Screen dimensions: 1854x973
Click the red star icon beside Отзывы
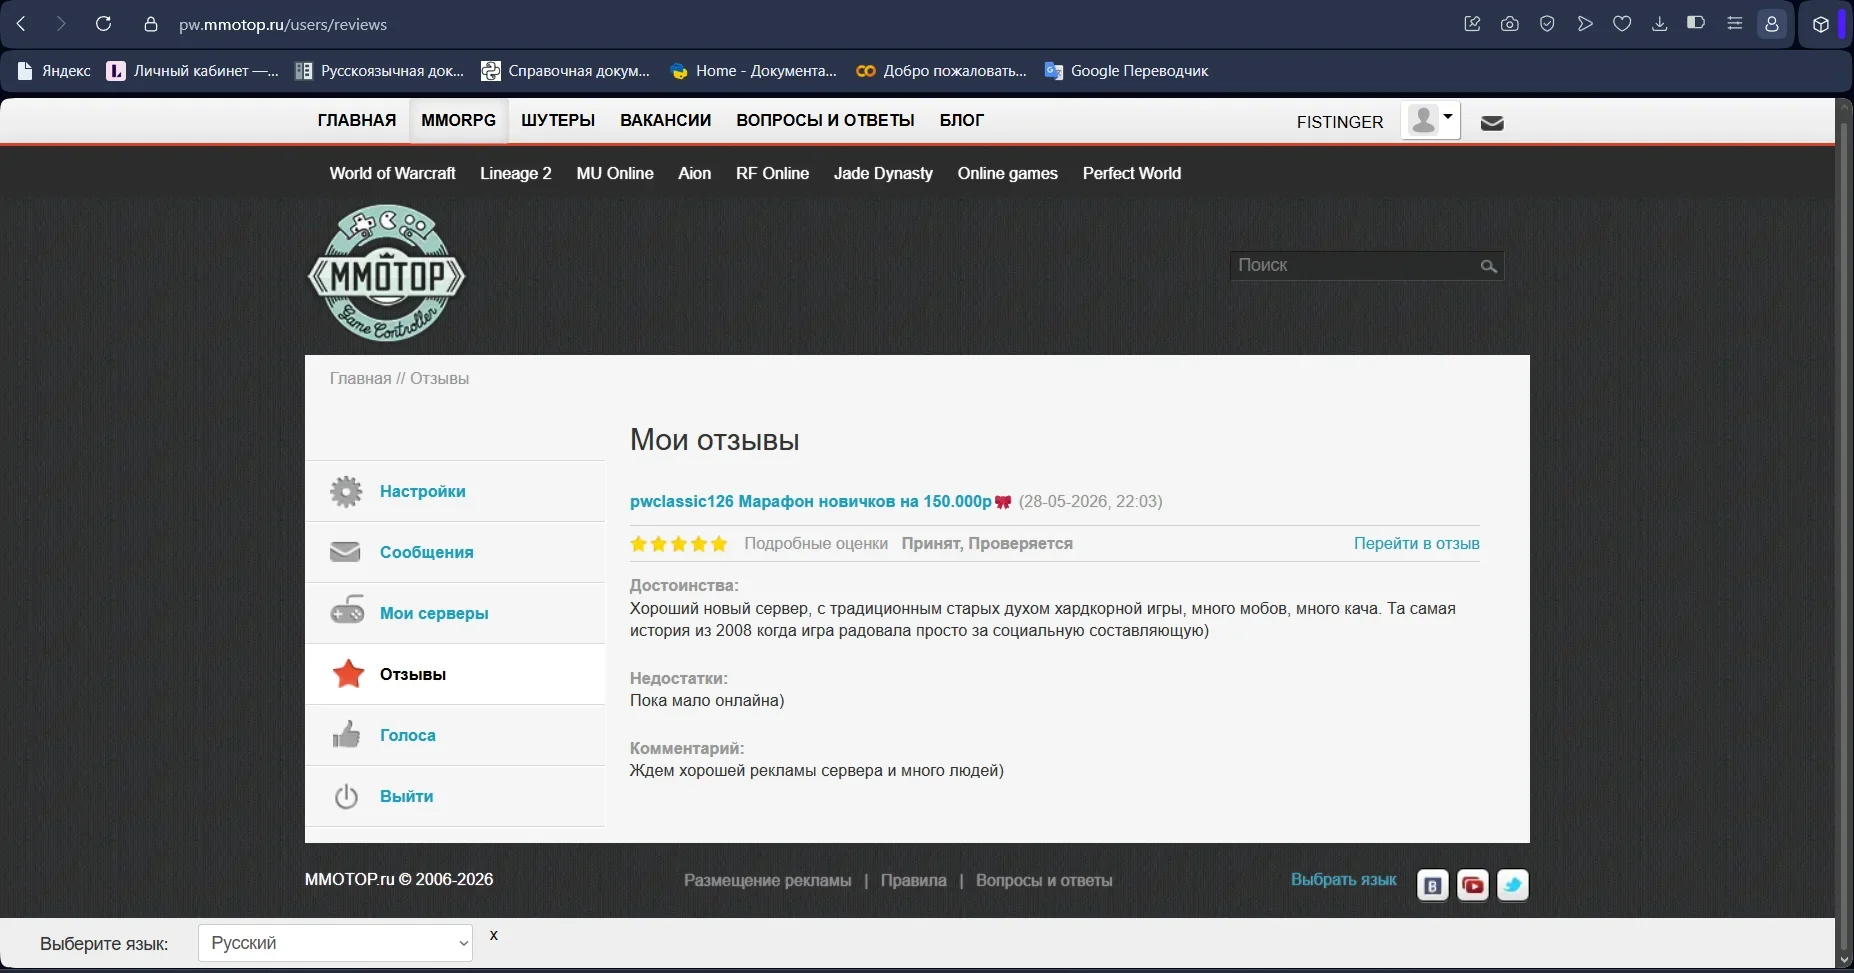[348, 674]
